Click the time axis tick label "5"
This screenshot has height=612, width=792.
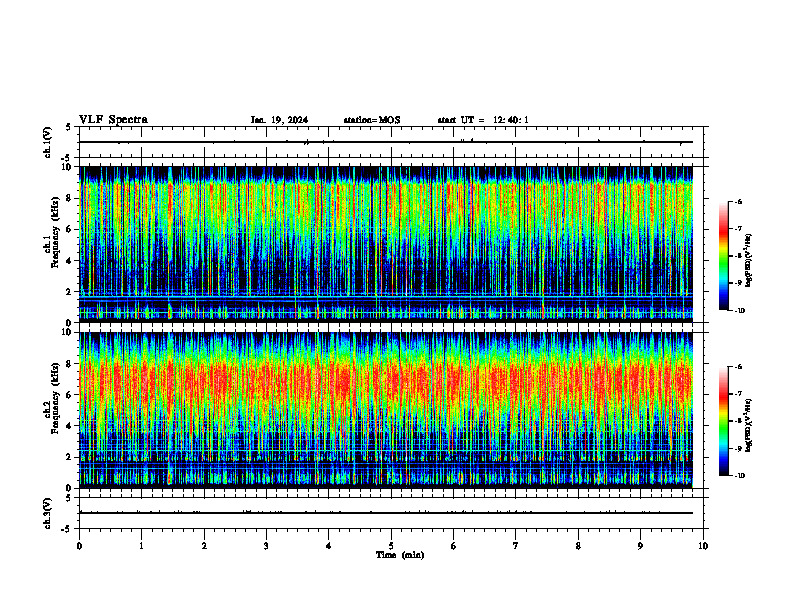(x=391, y=546)
